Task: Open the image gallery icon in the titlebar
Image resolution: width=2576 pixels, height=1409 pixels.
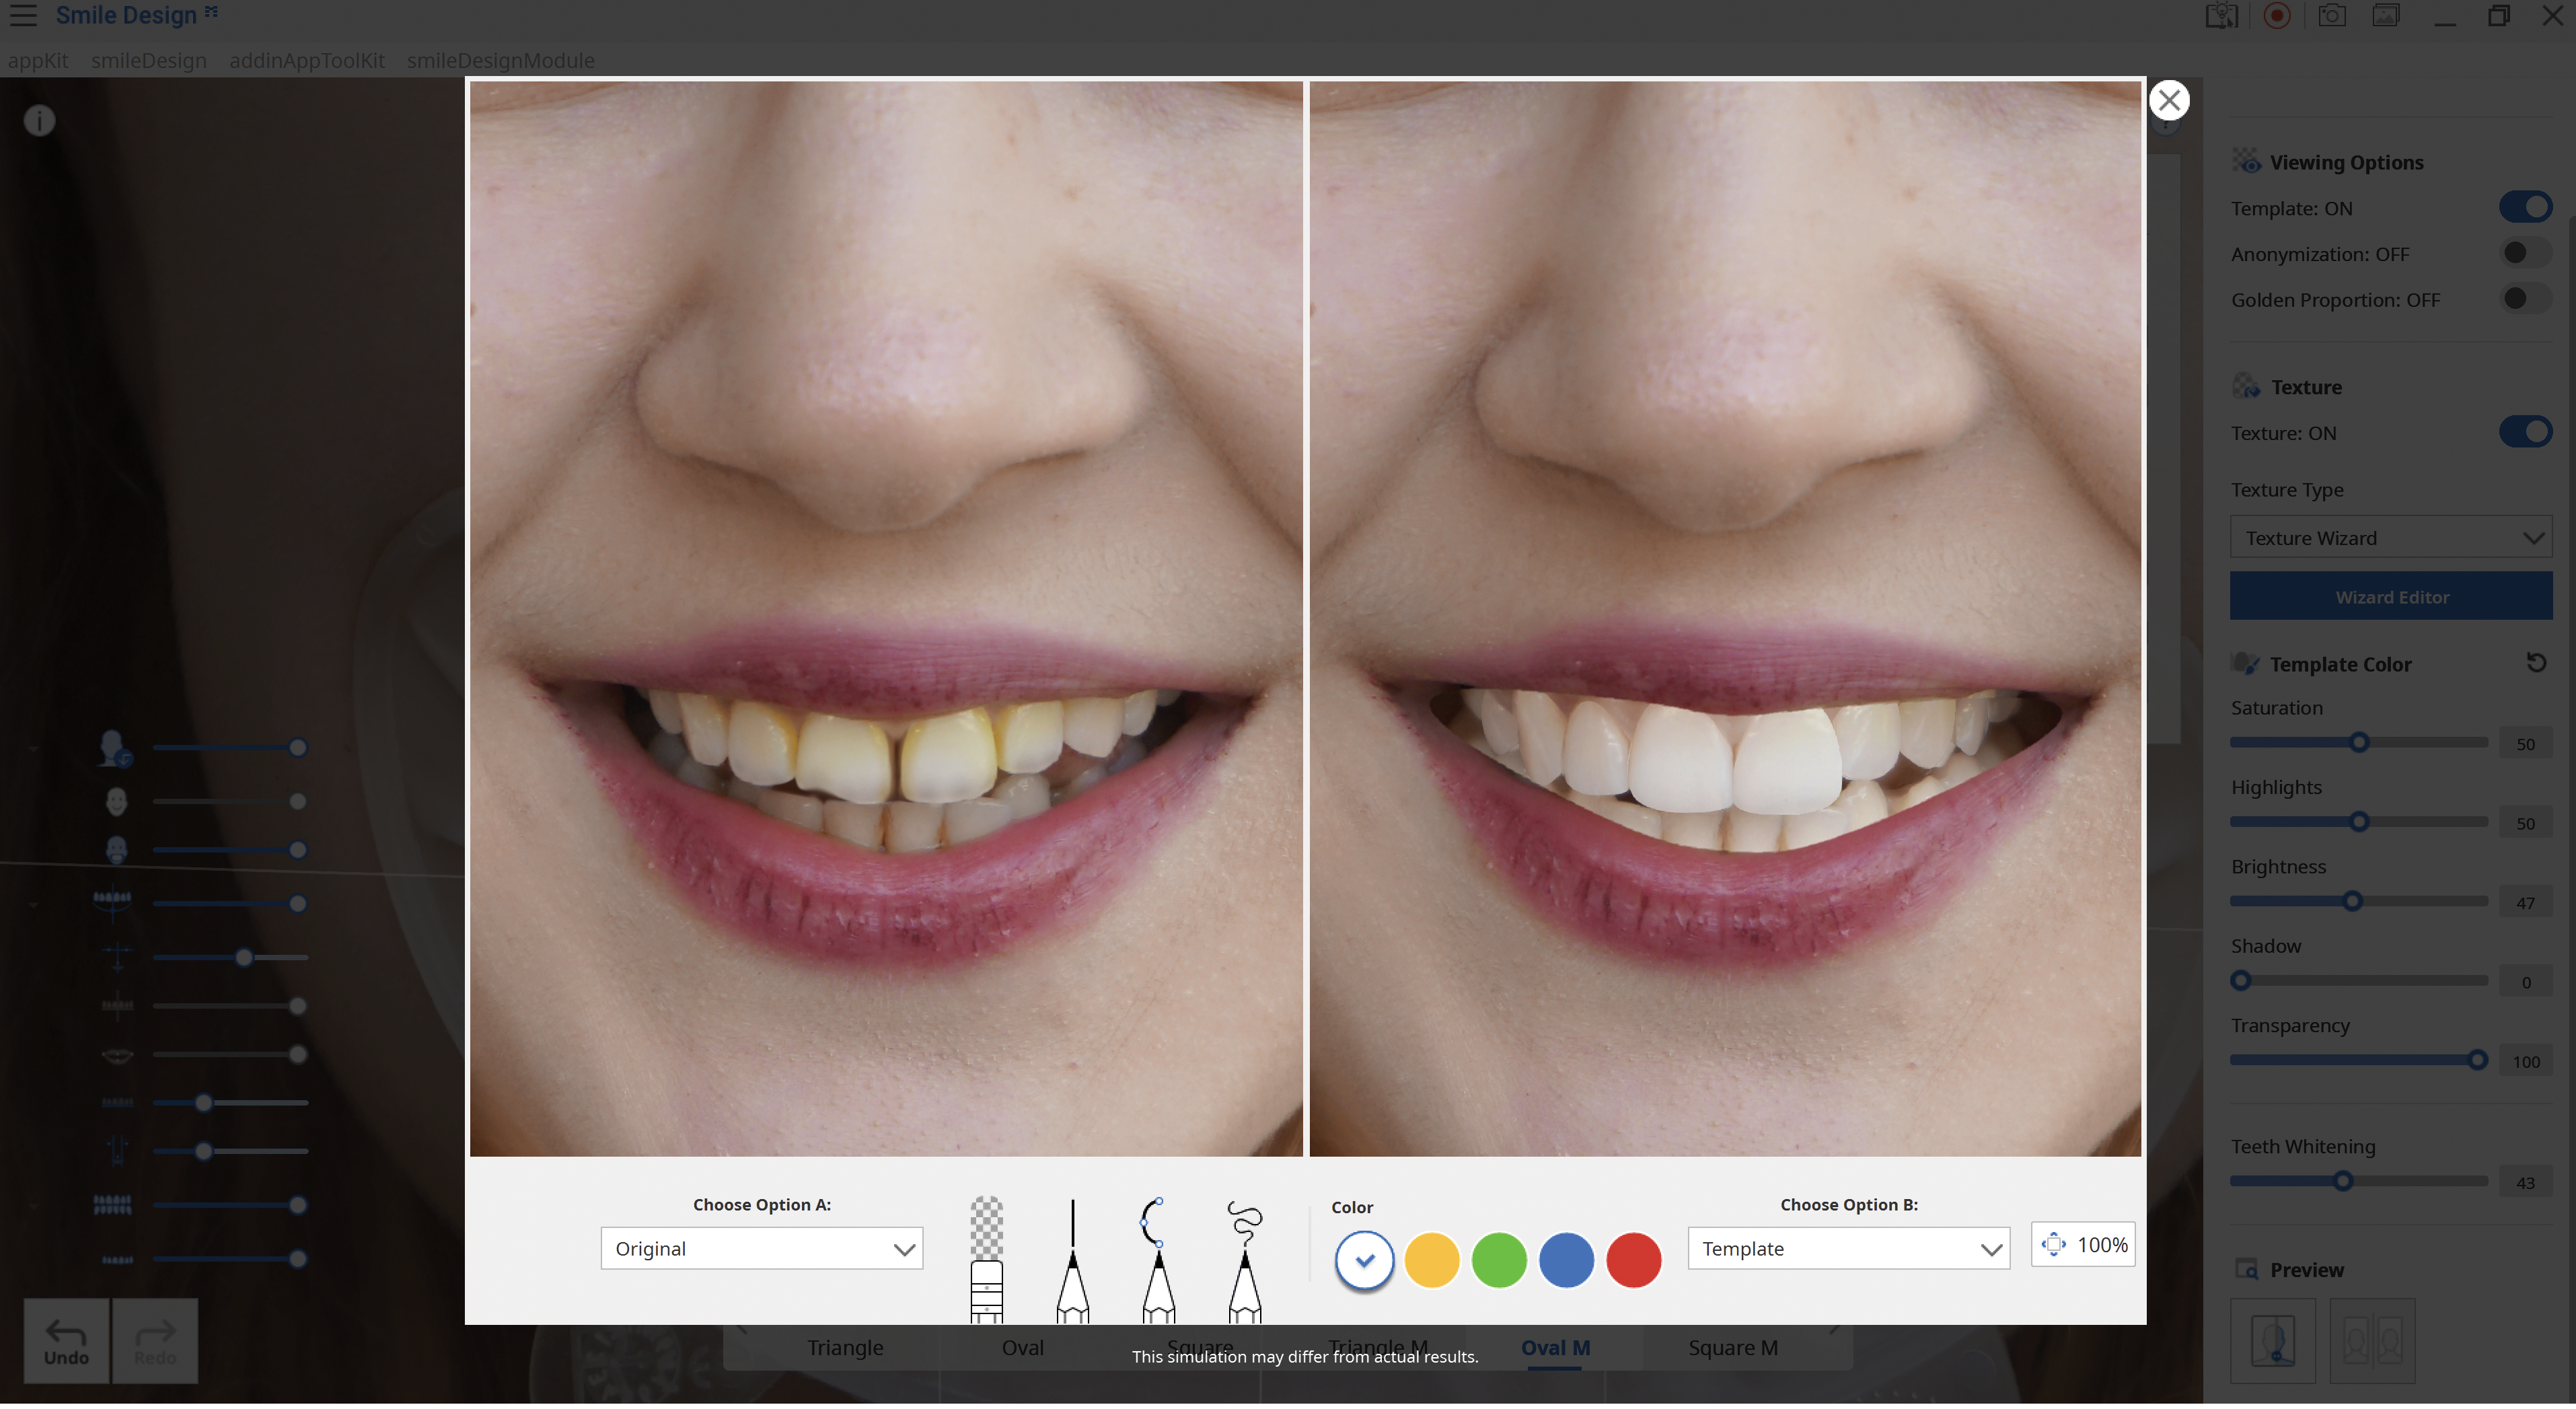Action: 2387,16
